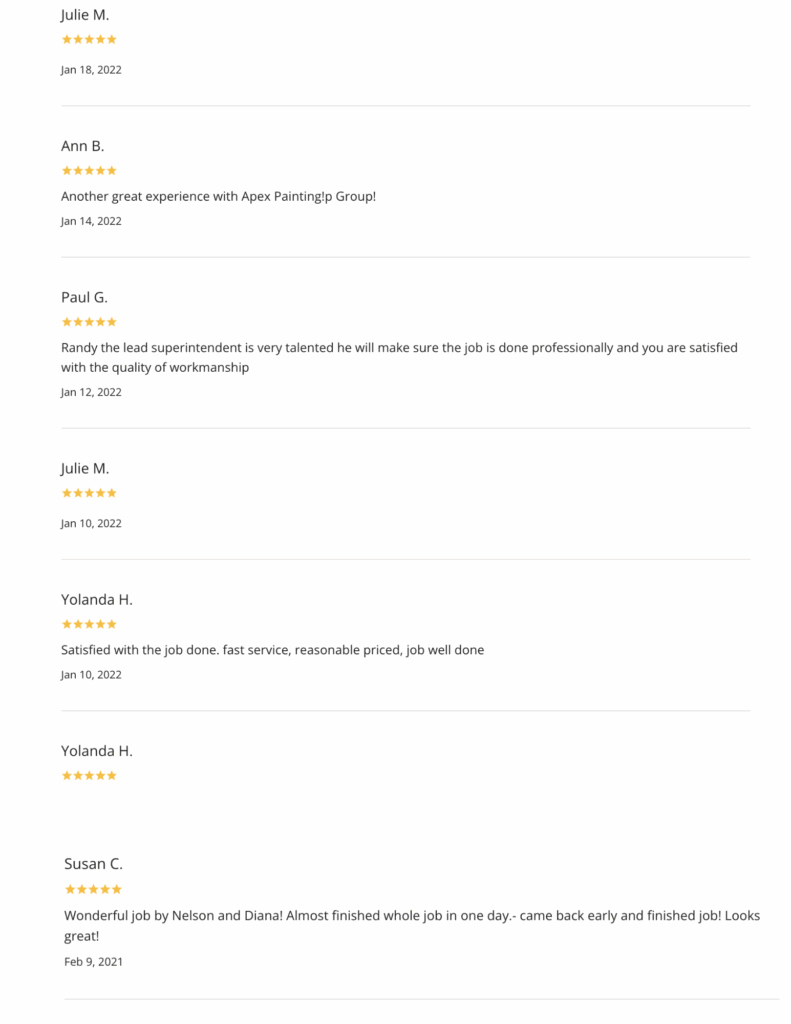Image resolution: width=791 pixels, height=1024 pixels.
Task: Select the reviewer name Susan C.
Action: [93, 864]
